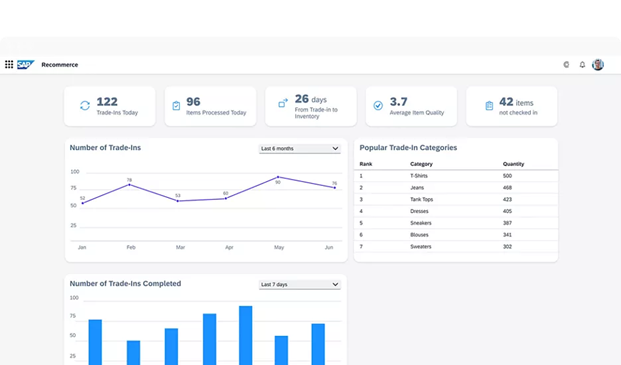Screen dimensions: 621x365
Task: Click the Jan data point labeled 52
Action: point(82,203)
